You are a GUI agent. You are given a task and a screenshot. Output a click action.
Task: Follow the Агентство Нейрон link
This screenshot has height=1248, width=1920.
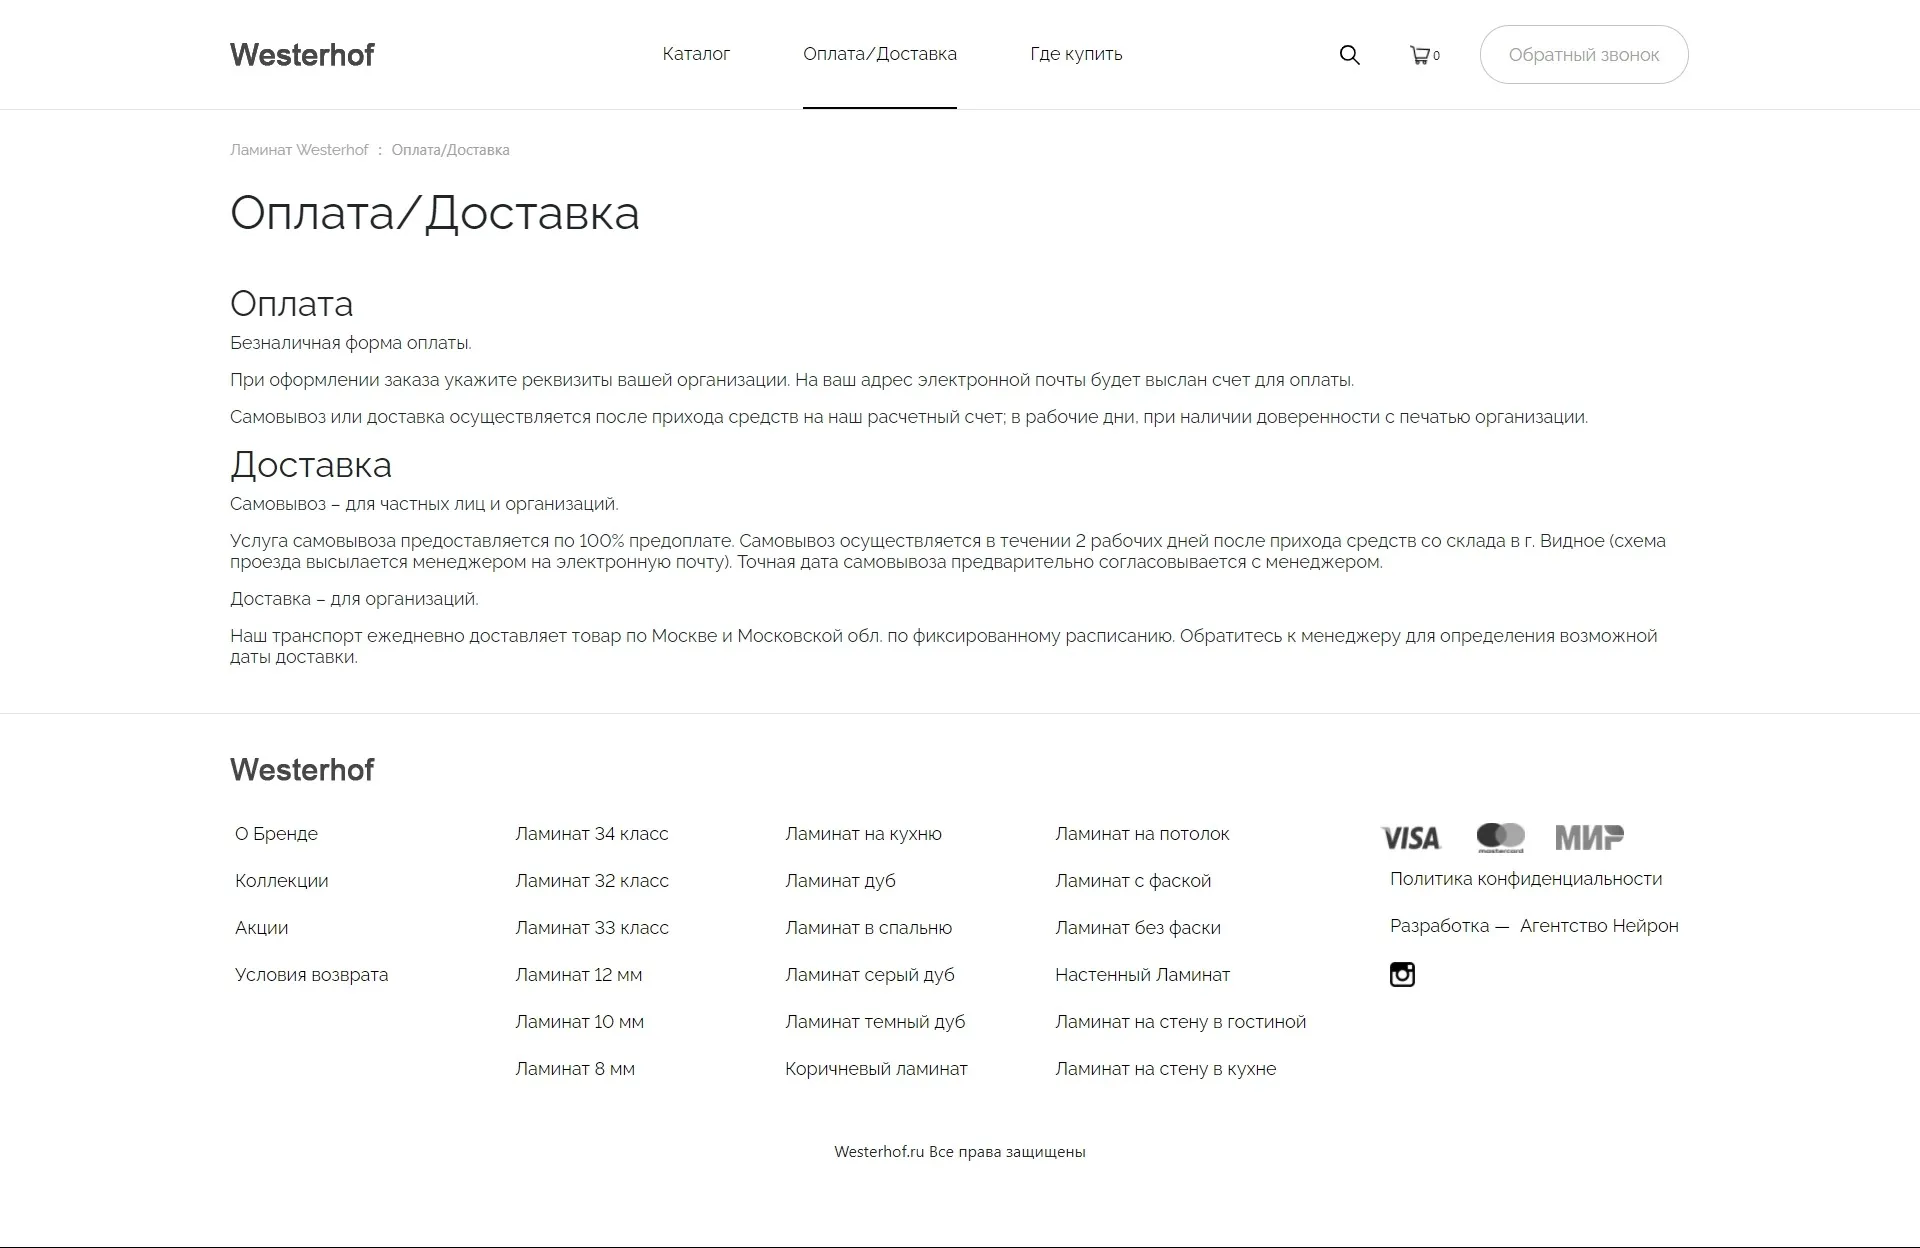tap(1599, 926)
